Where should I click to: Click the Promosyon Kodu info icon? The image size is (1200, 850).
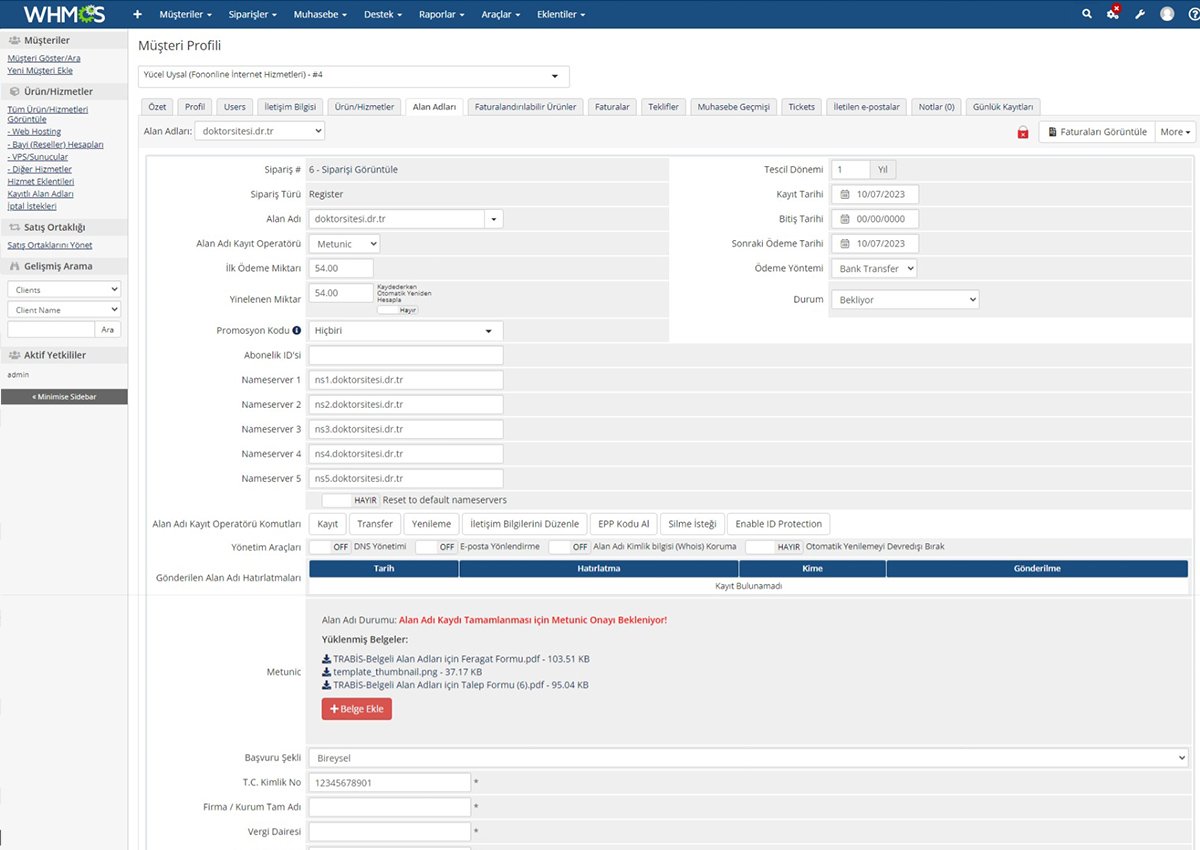pyautogui.click(x=297, y=330)
